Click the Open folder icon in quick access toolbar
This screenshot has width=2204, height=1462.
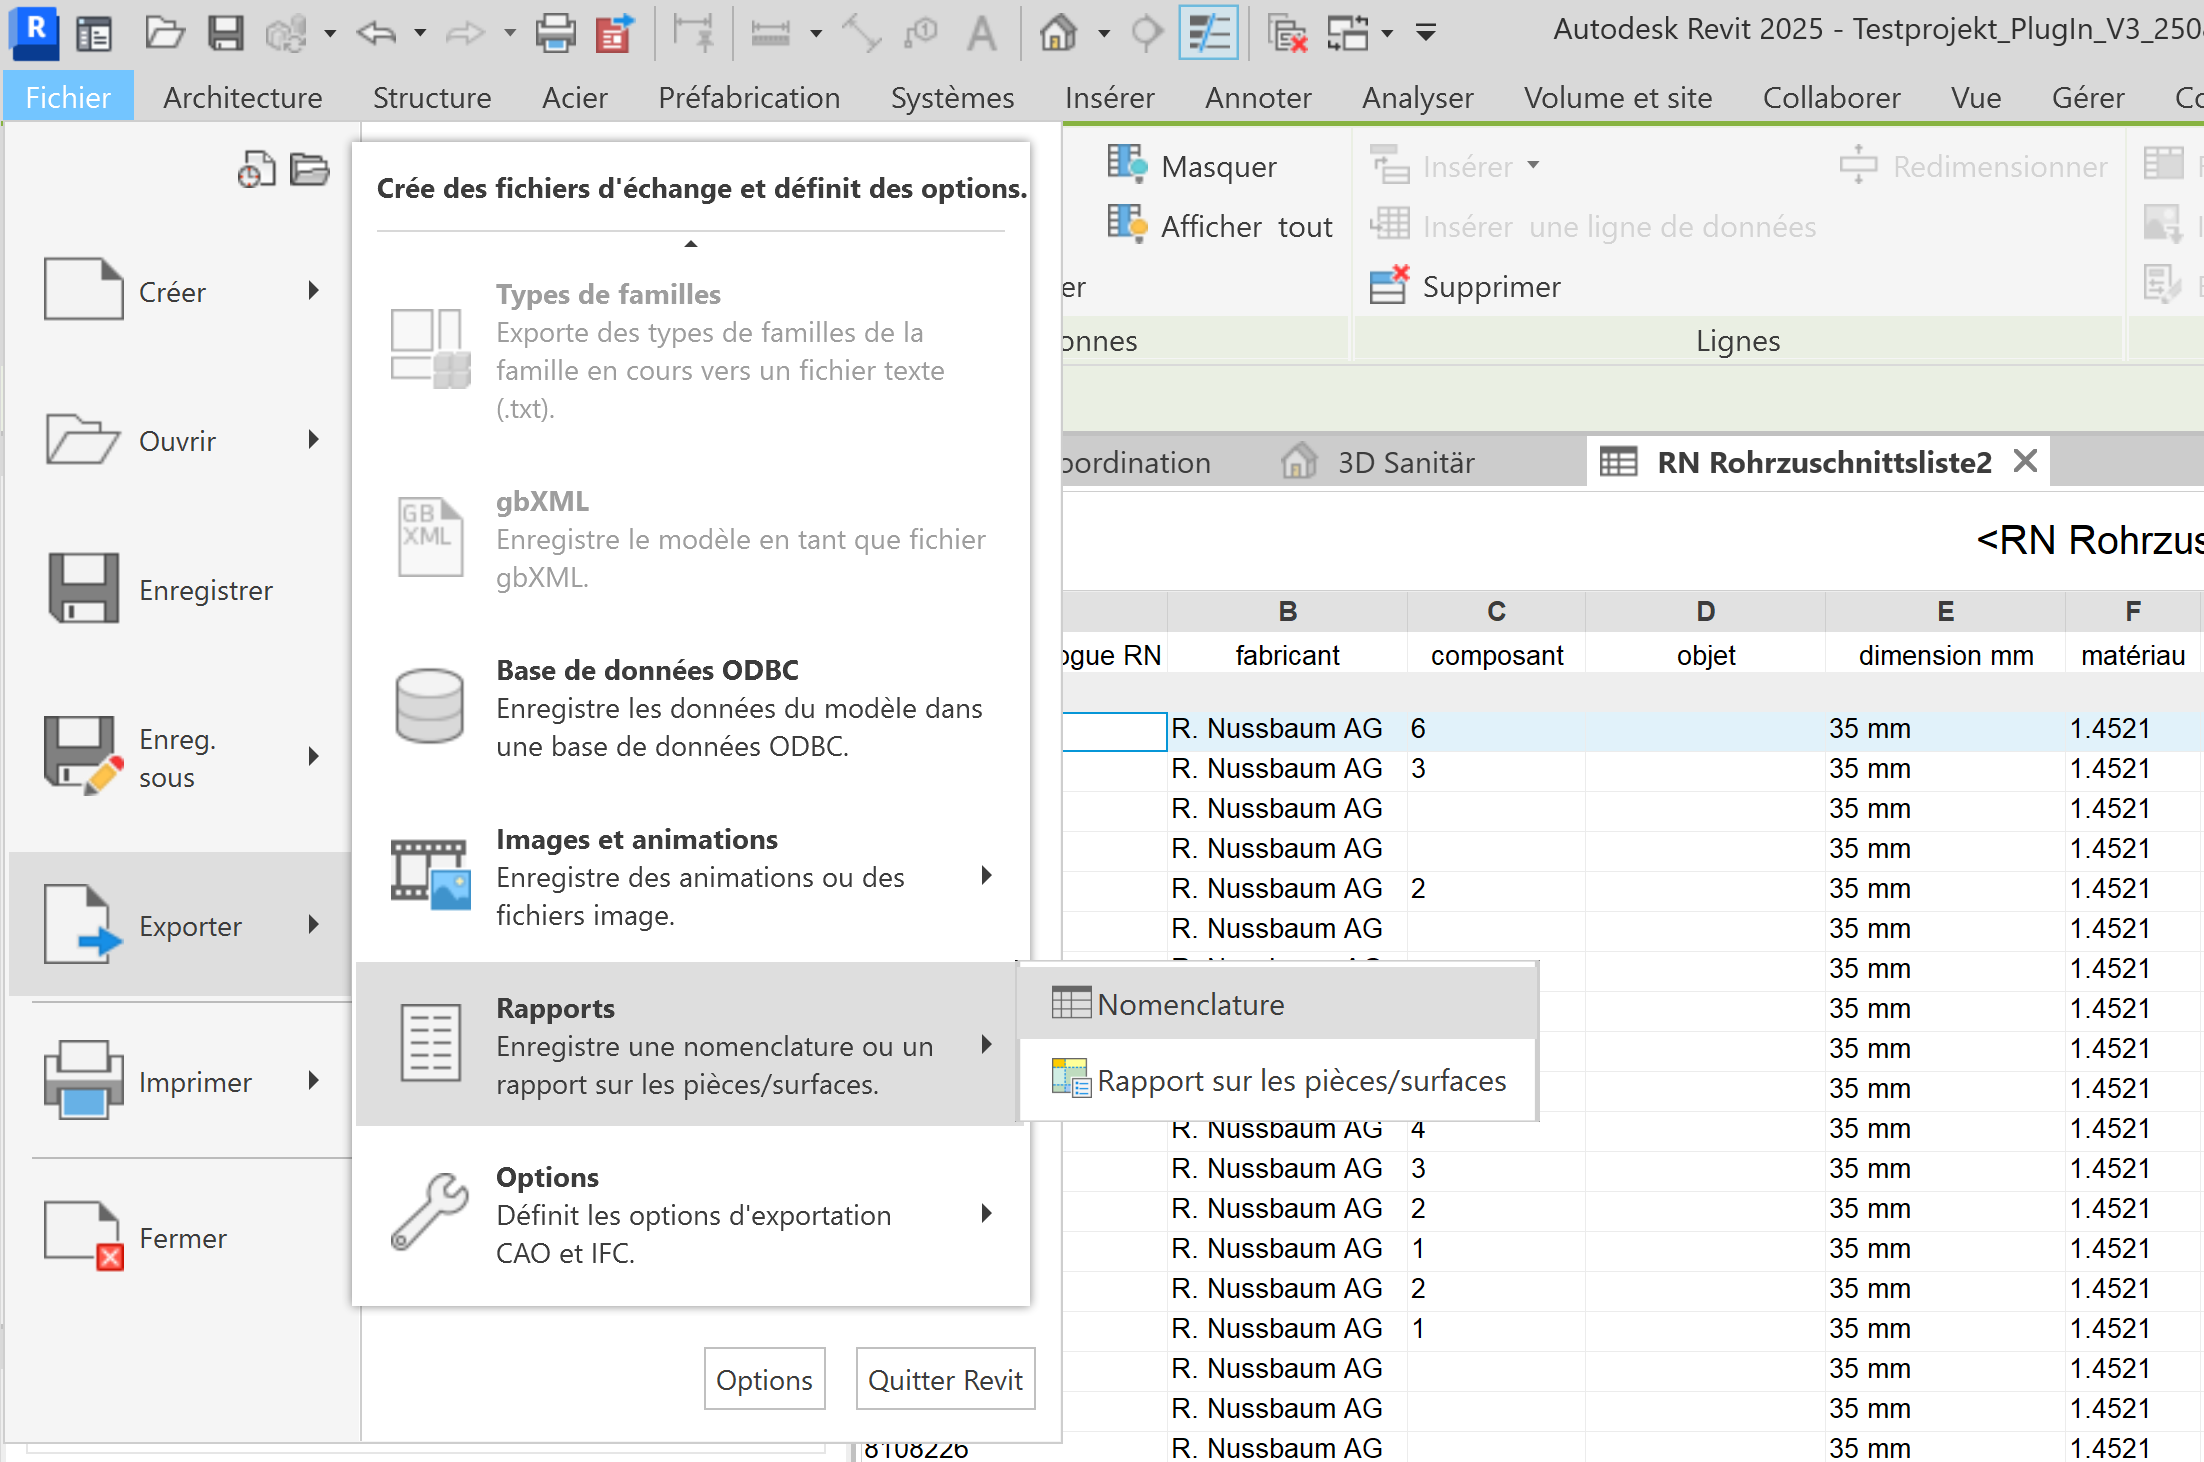(x=164, y=33)
